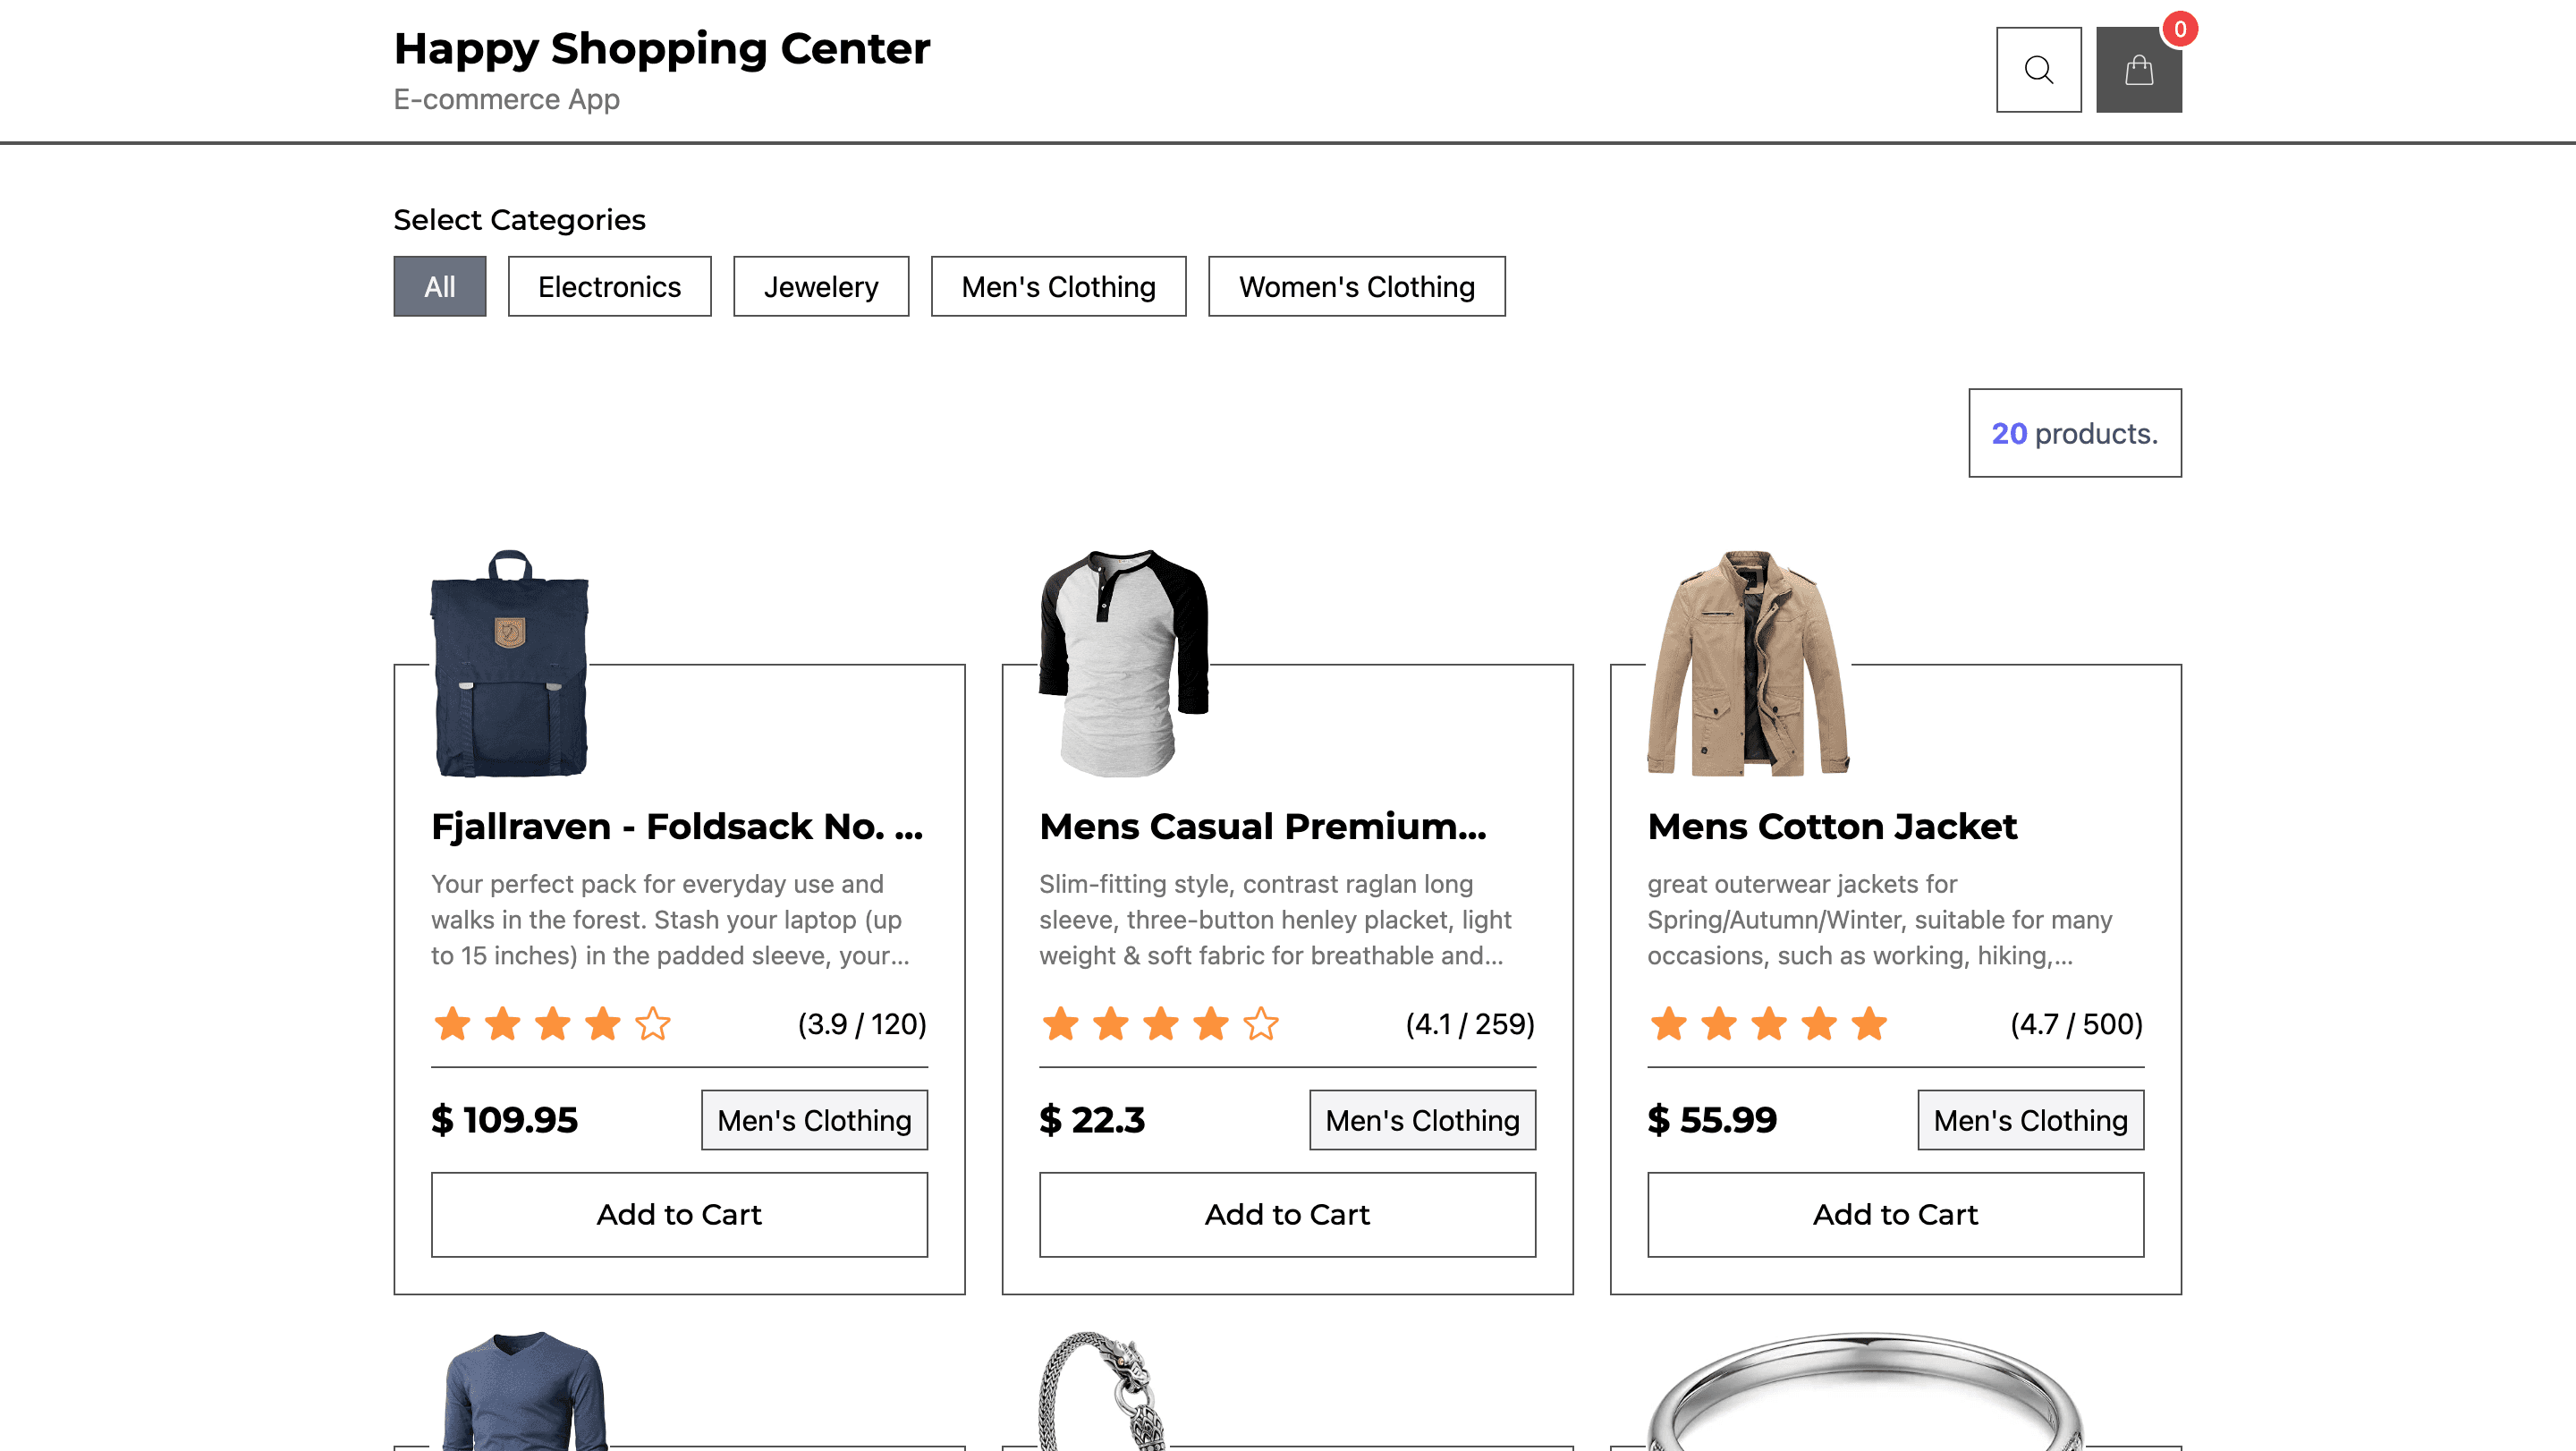Click the third star of Fjallraven rating
2576x1451 pixels.
coord(553,1024)
